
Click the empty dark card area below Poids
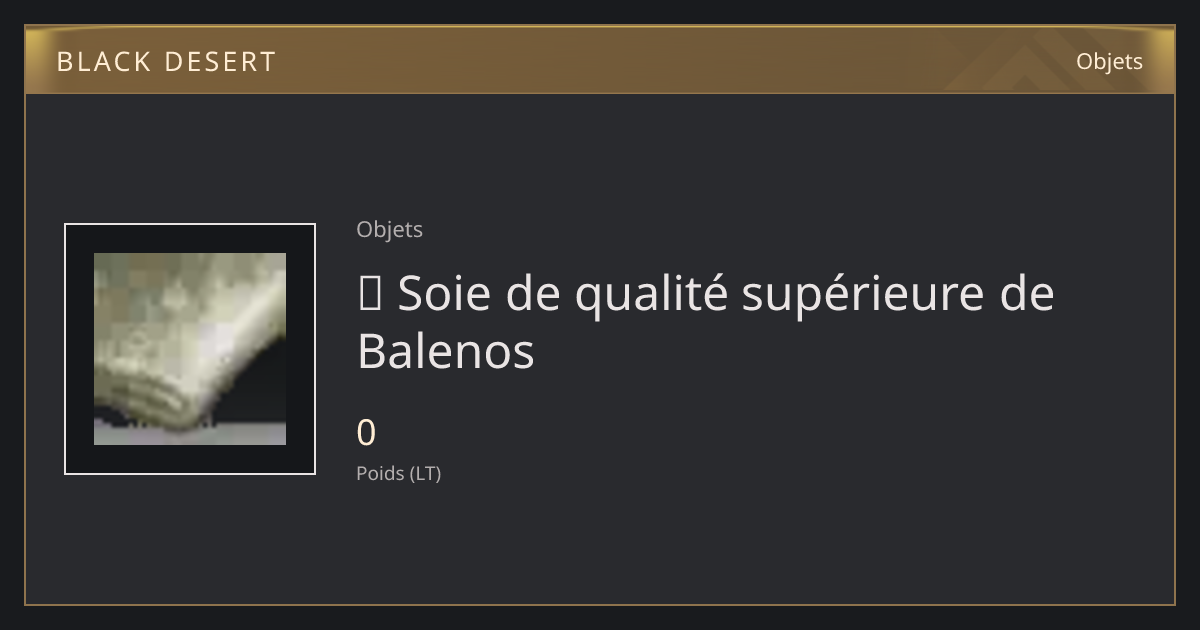pos(700,545)
